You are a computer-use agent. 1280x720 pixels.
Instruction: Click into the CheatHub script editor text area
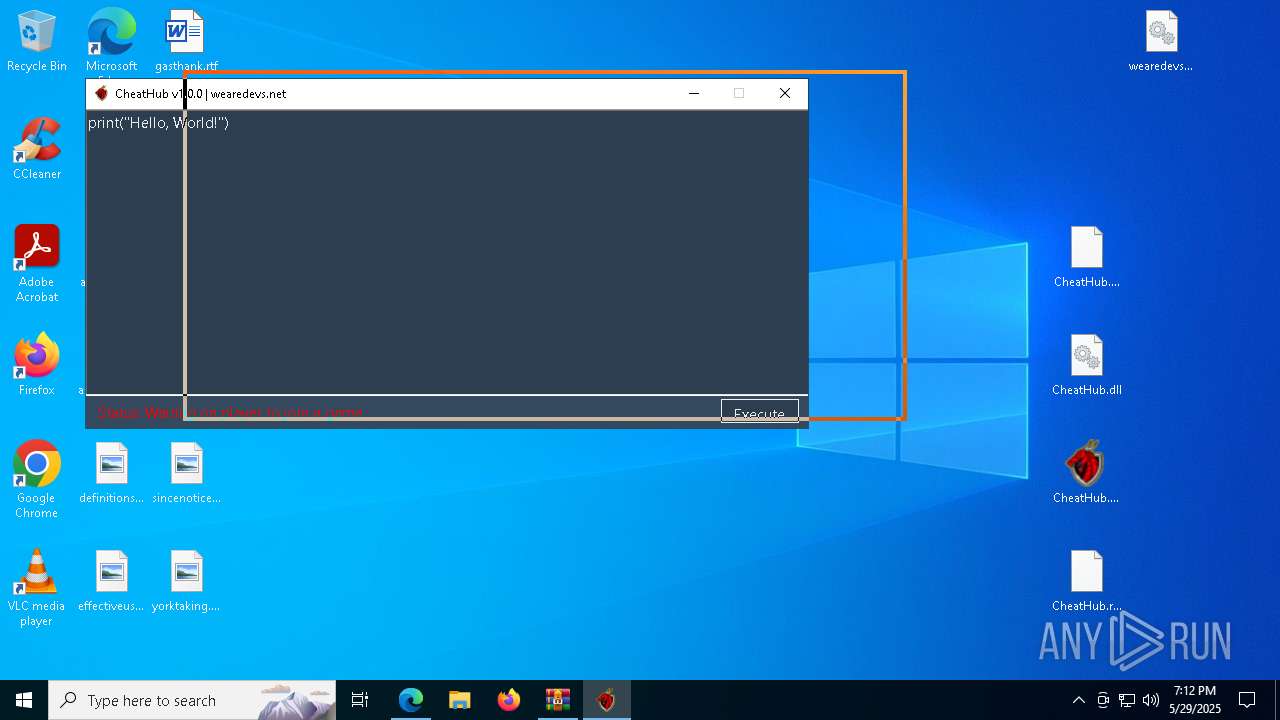[447, 252]
